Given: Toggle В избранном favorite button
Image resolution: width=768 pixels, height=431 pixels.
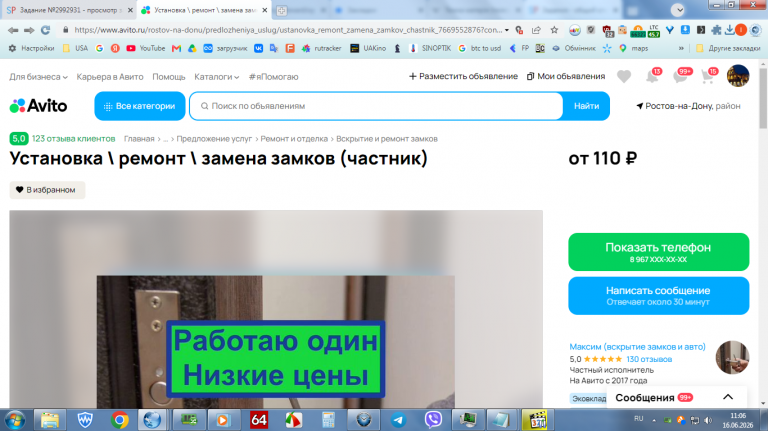Looking at the screenshot, I should click(x=47, y=190).
